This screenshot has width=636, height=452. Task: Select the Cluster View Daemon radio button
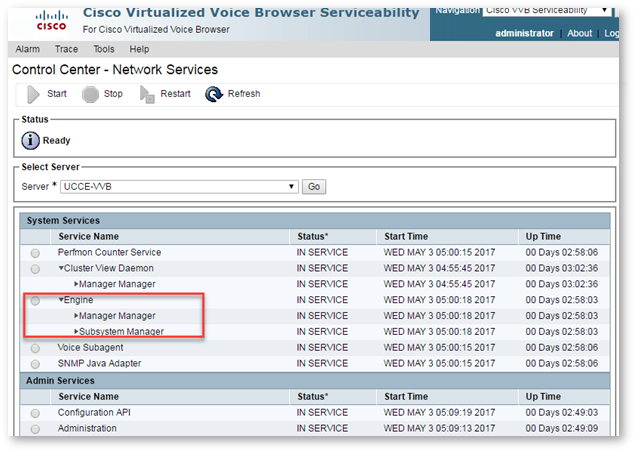[x=35, y=269]
